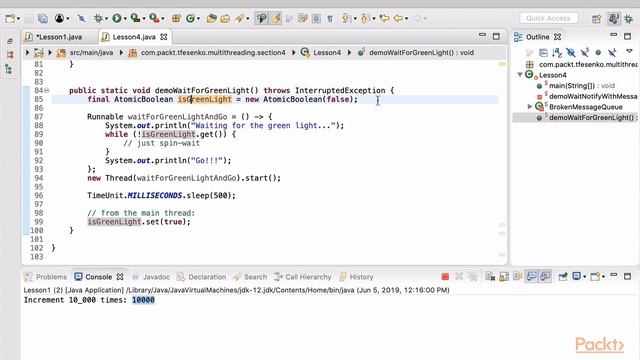
Task: Open the Debug configurations dropdown arrow
Action: [106, 19]
